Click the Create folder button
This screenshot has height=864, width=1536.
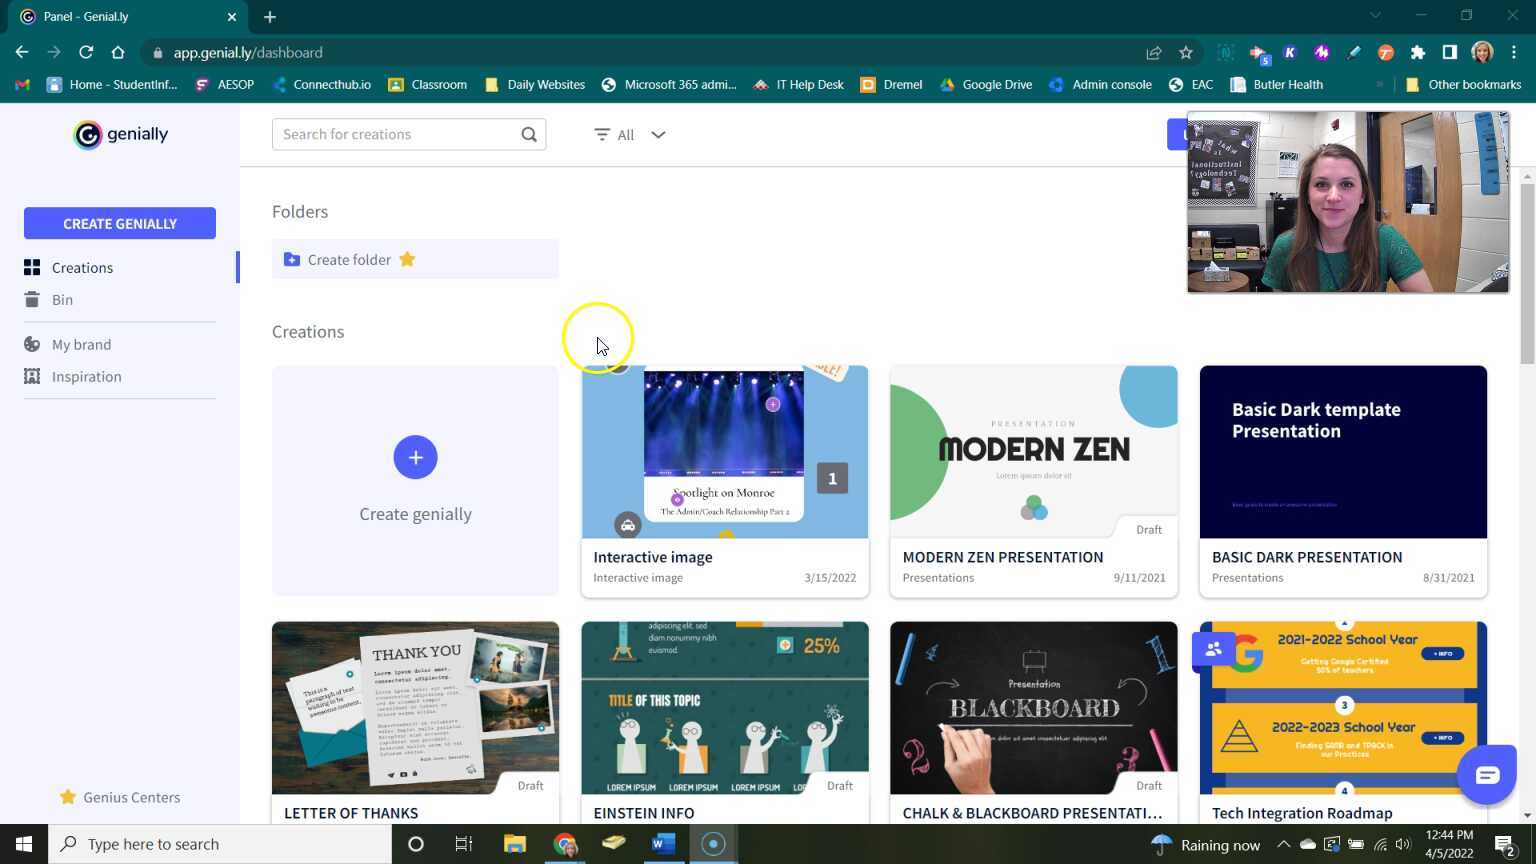pyautogui.click(x=349, y=259)
